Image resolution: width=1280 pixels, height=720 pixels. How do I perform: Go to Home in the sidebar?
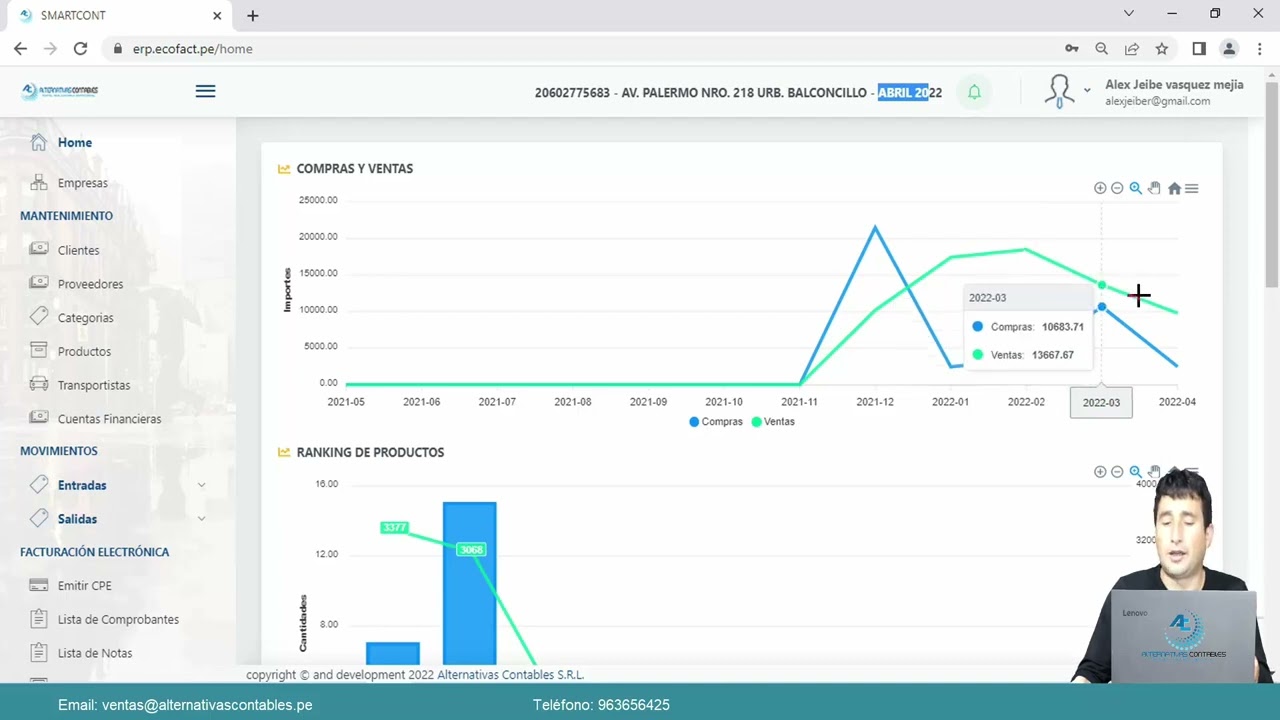74,142
